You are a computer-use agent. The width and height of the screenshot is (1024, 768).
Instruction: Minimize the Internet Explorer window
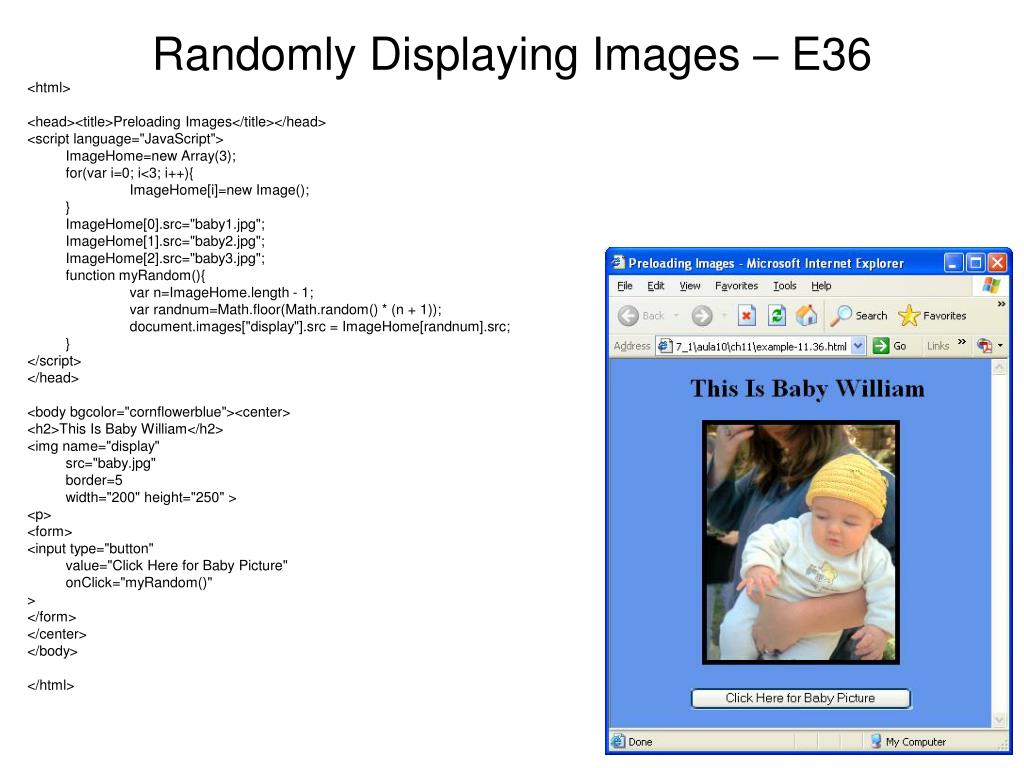pos(953,263)
